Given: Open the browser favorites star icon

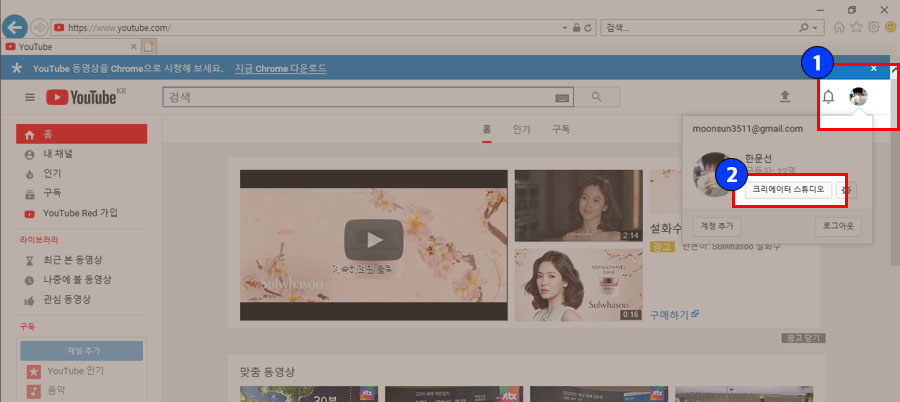Looking at the screenshot, I should click(856, 28).
